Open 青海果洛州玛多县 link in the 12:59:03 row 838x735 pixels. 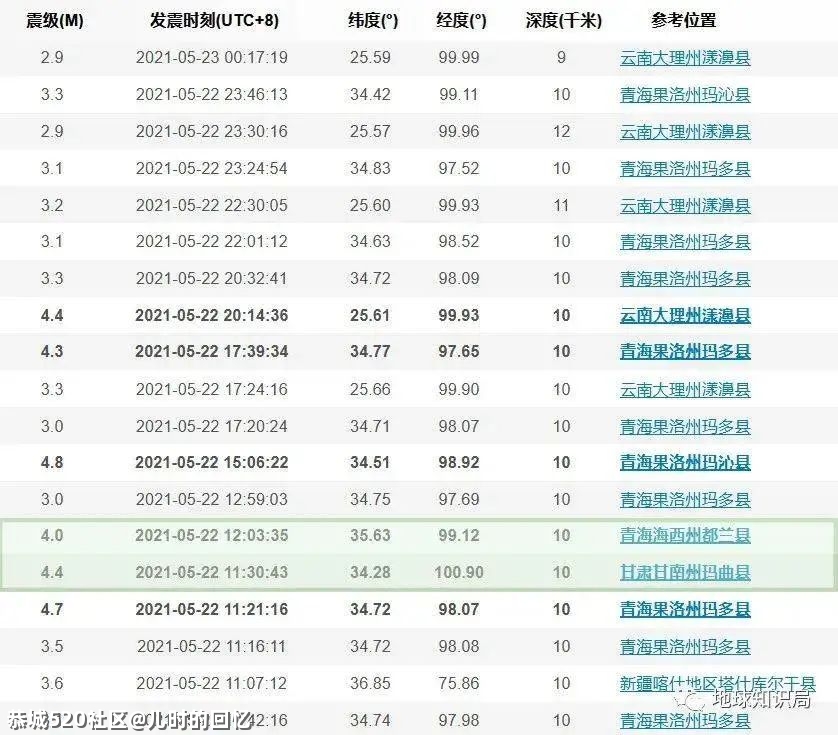click(x=685, y=499)
